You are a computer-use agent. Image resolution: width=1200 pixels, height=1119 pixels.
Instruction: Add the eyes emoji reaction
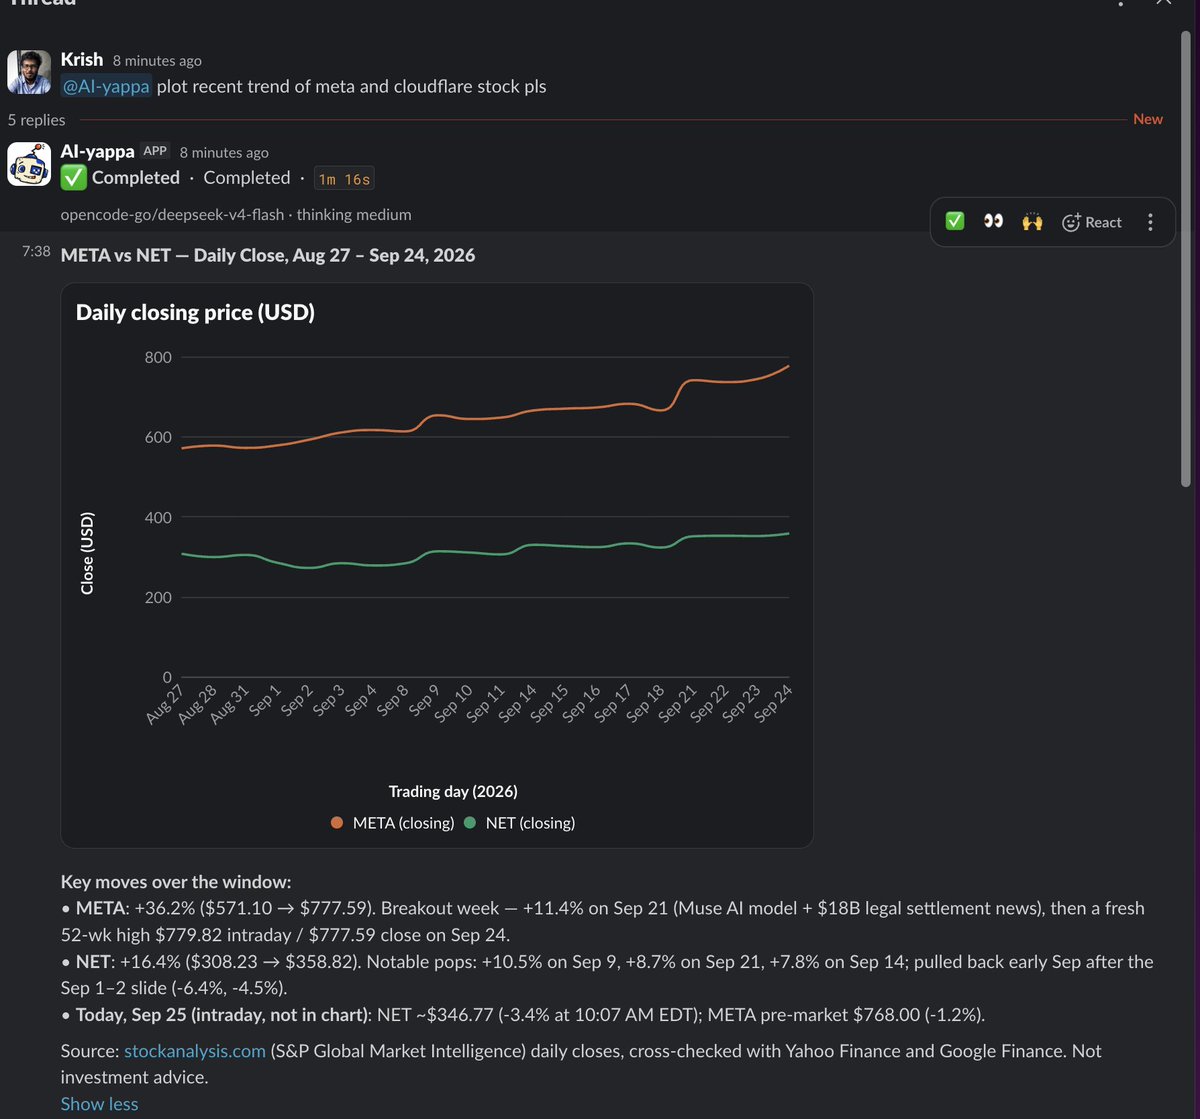993,221
